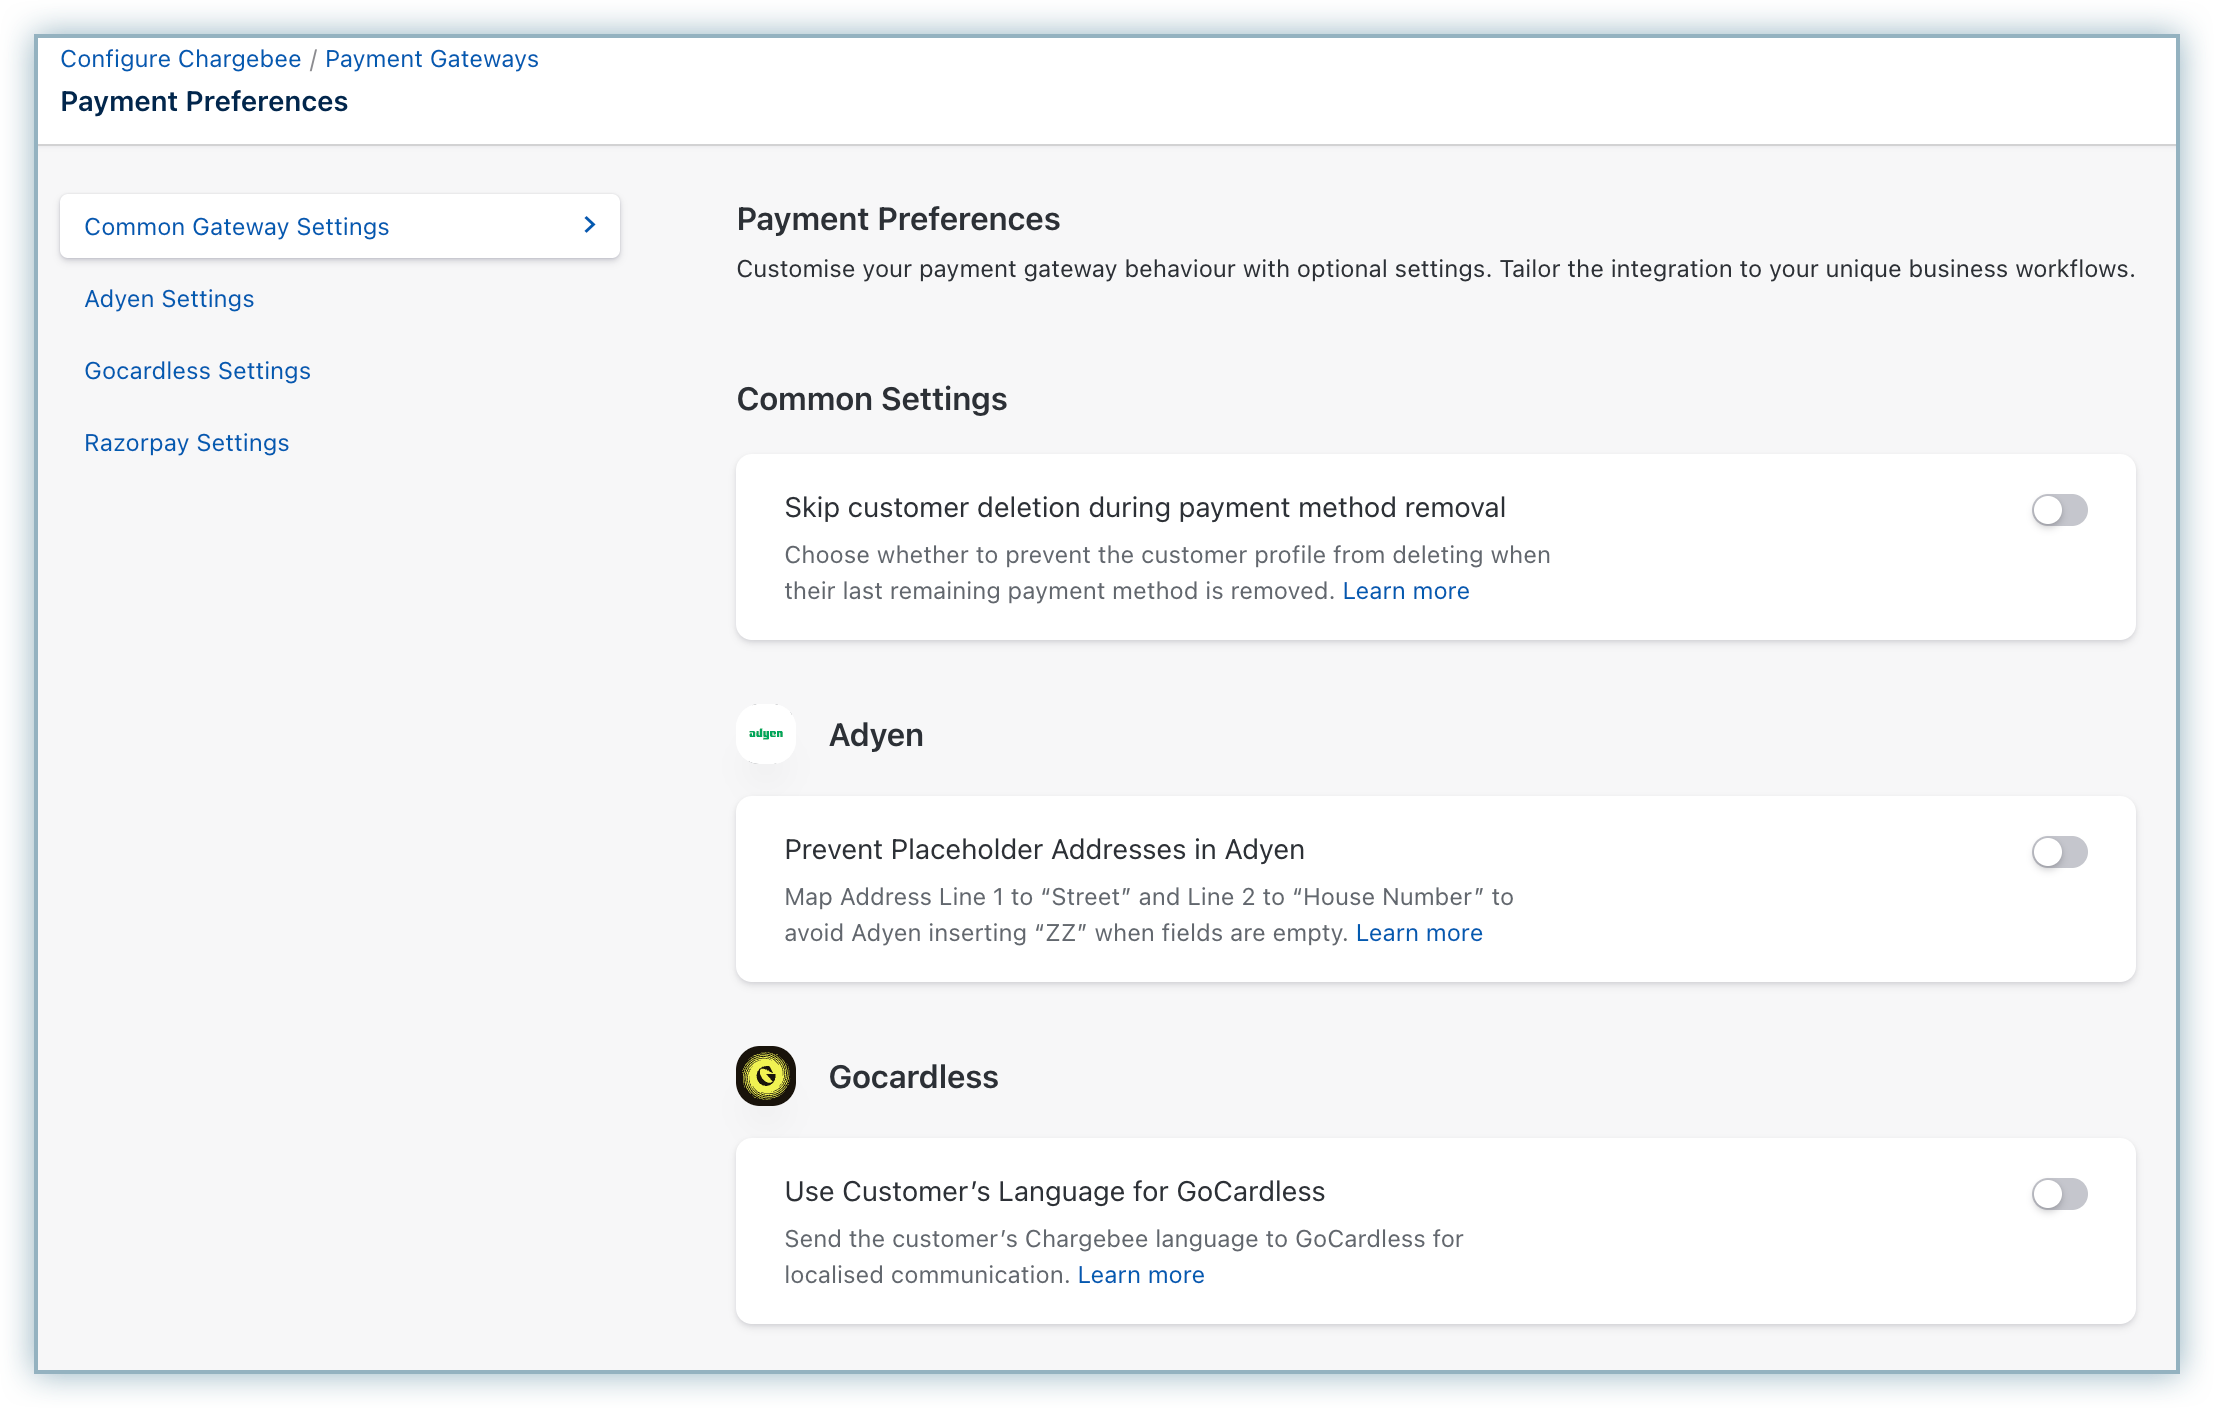Navigate to Payment Gateways breadcrumb

(431, 59)
